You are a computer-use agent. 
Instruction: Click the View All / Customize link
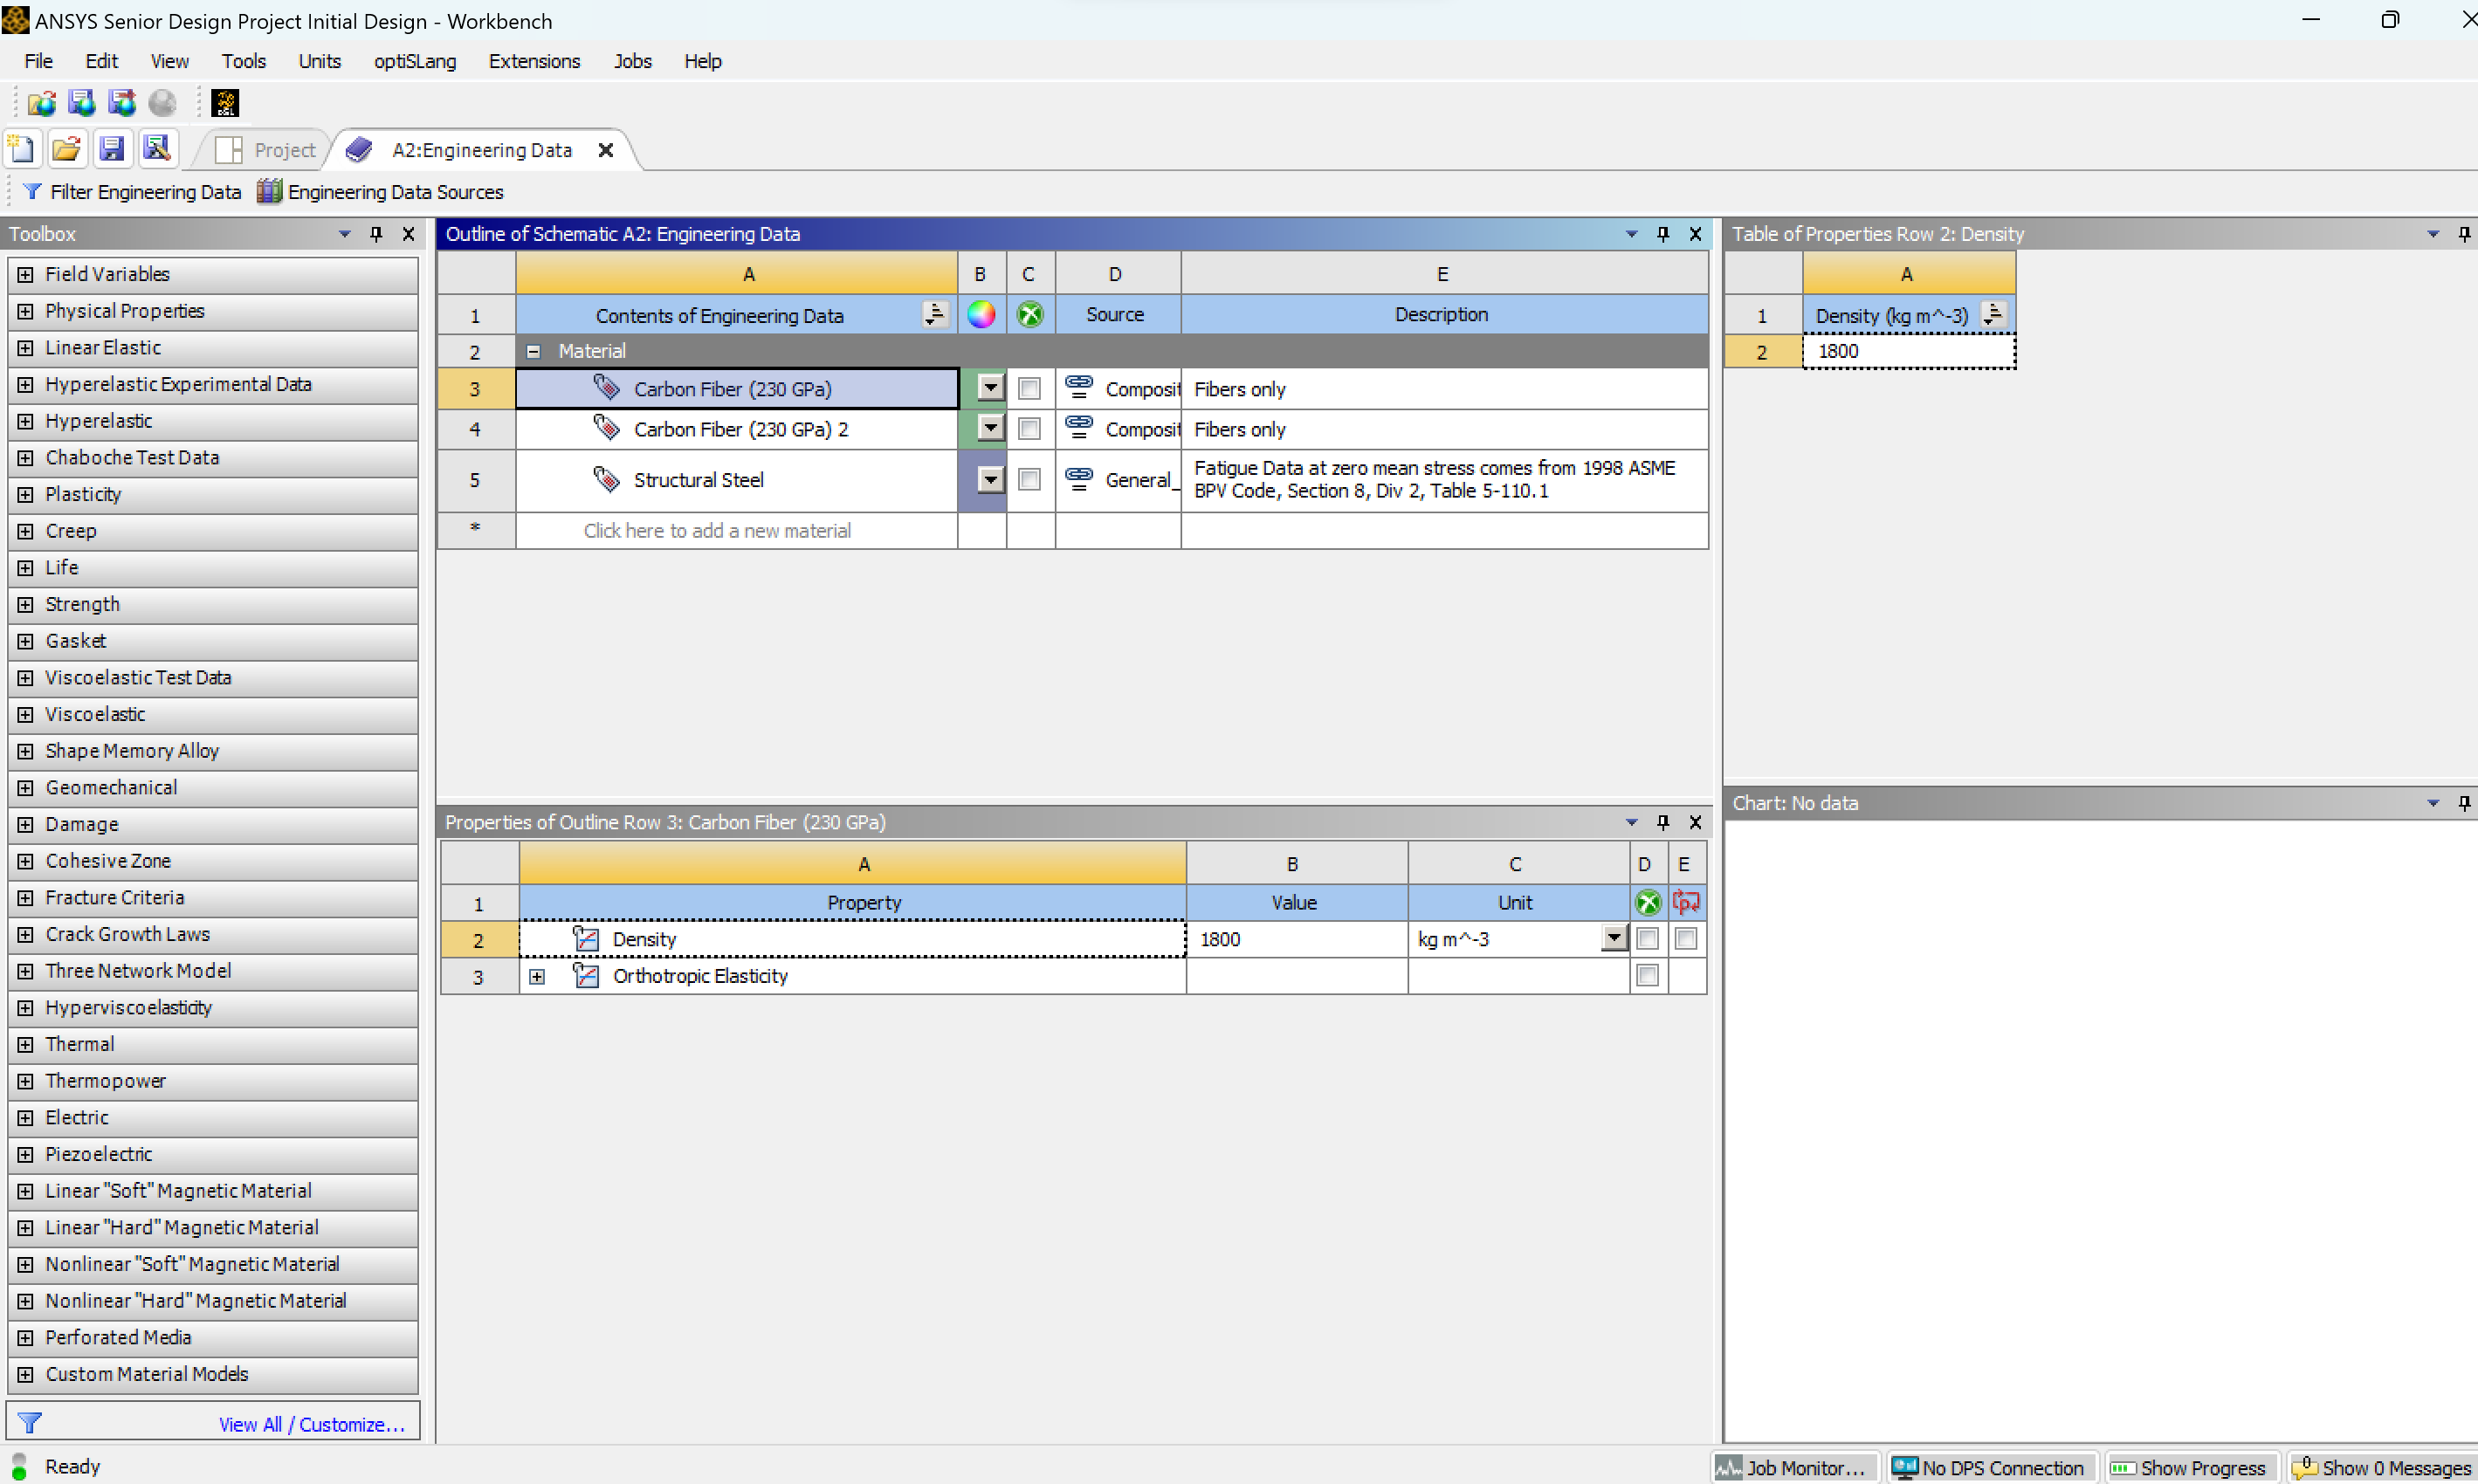311,1424
